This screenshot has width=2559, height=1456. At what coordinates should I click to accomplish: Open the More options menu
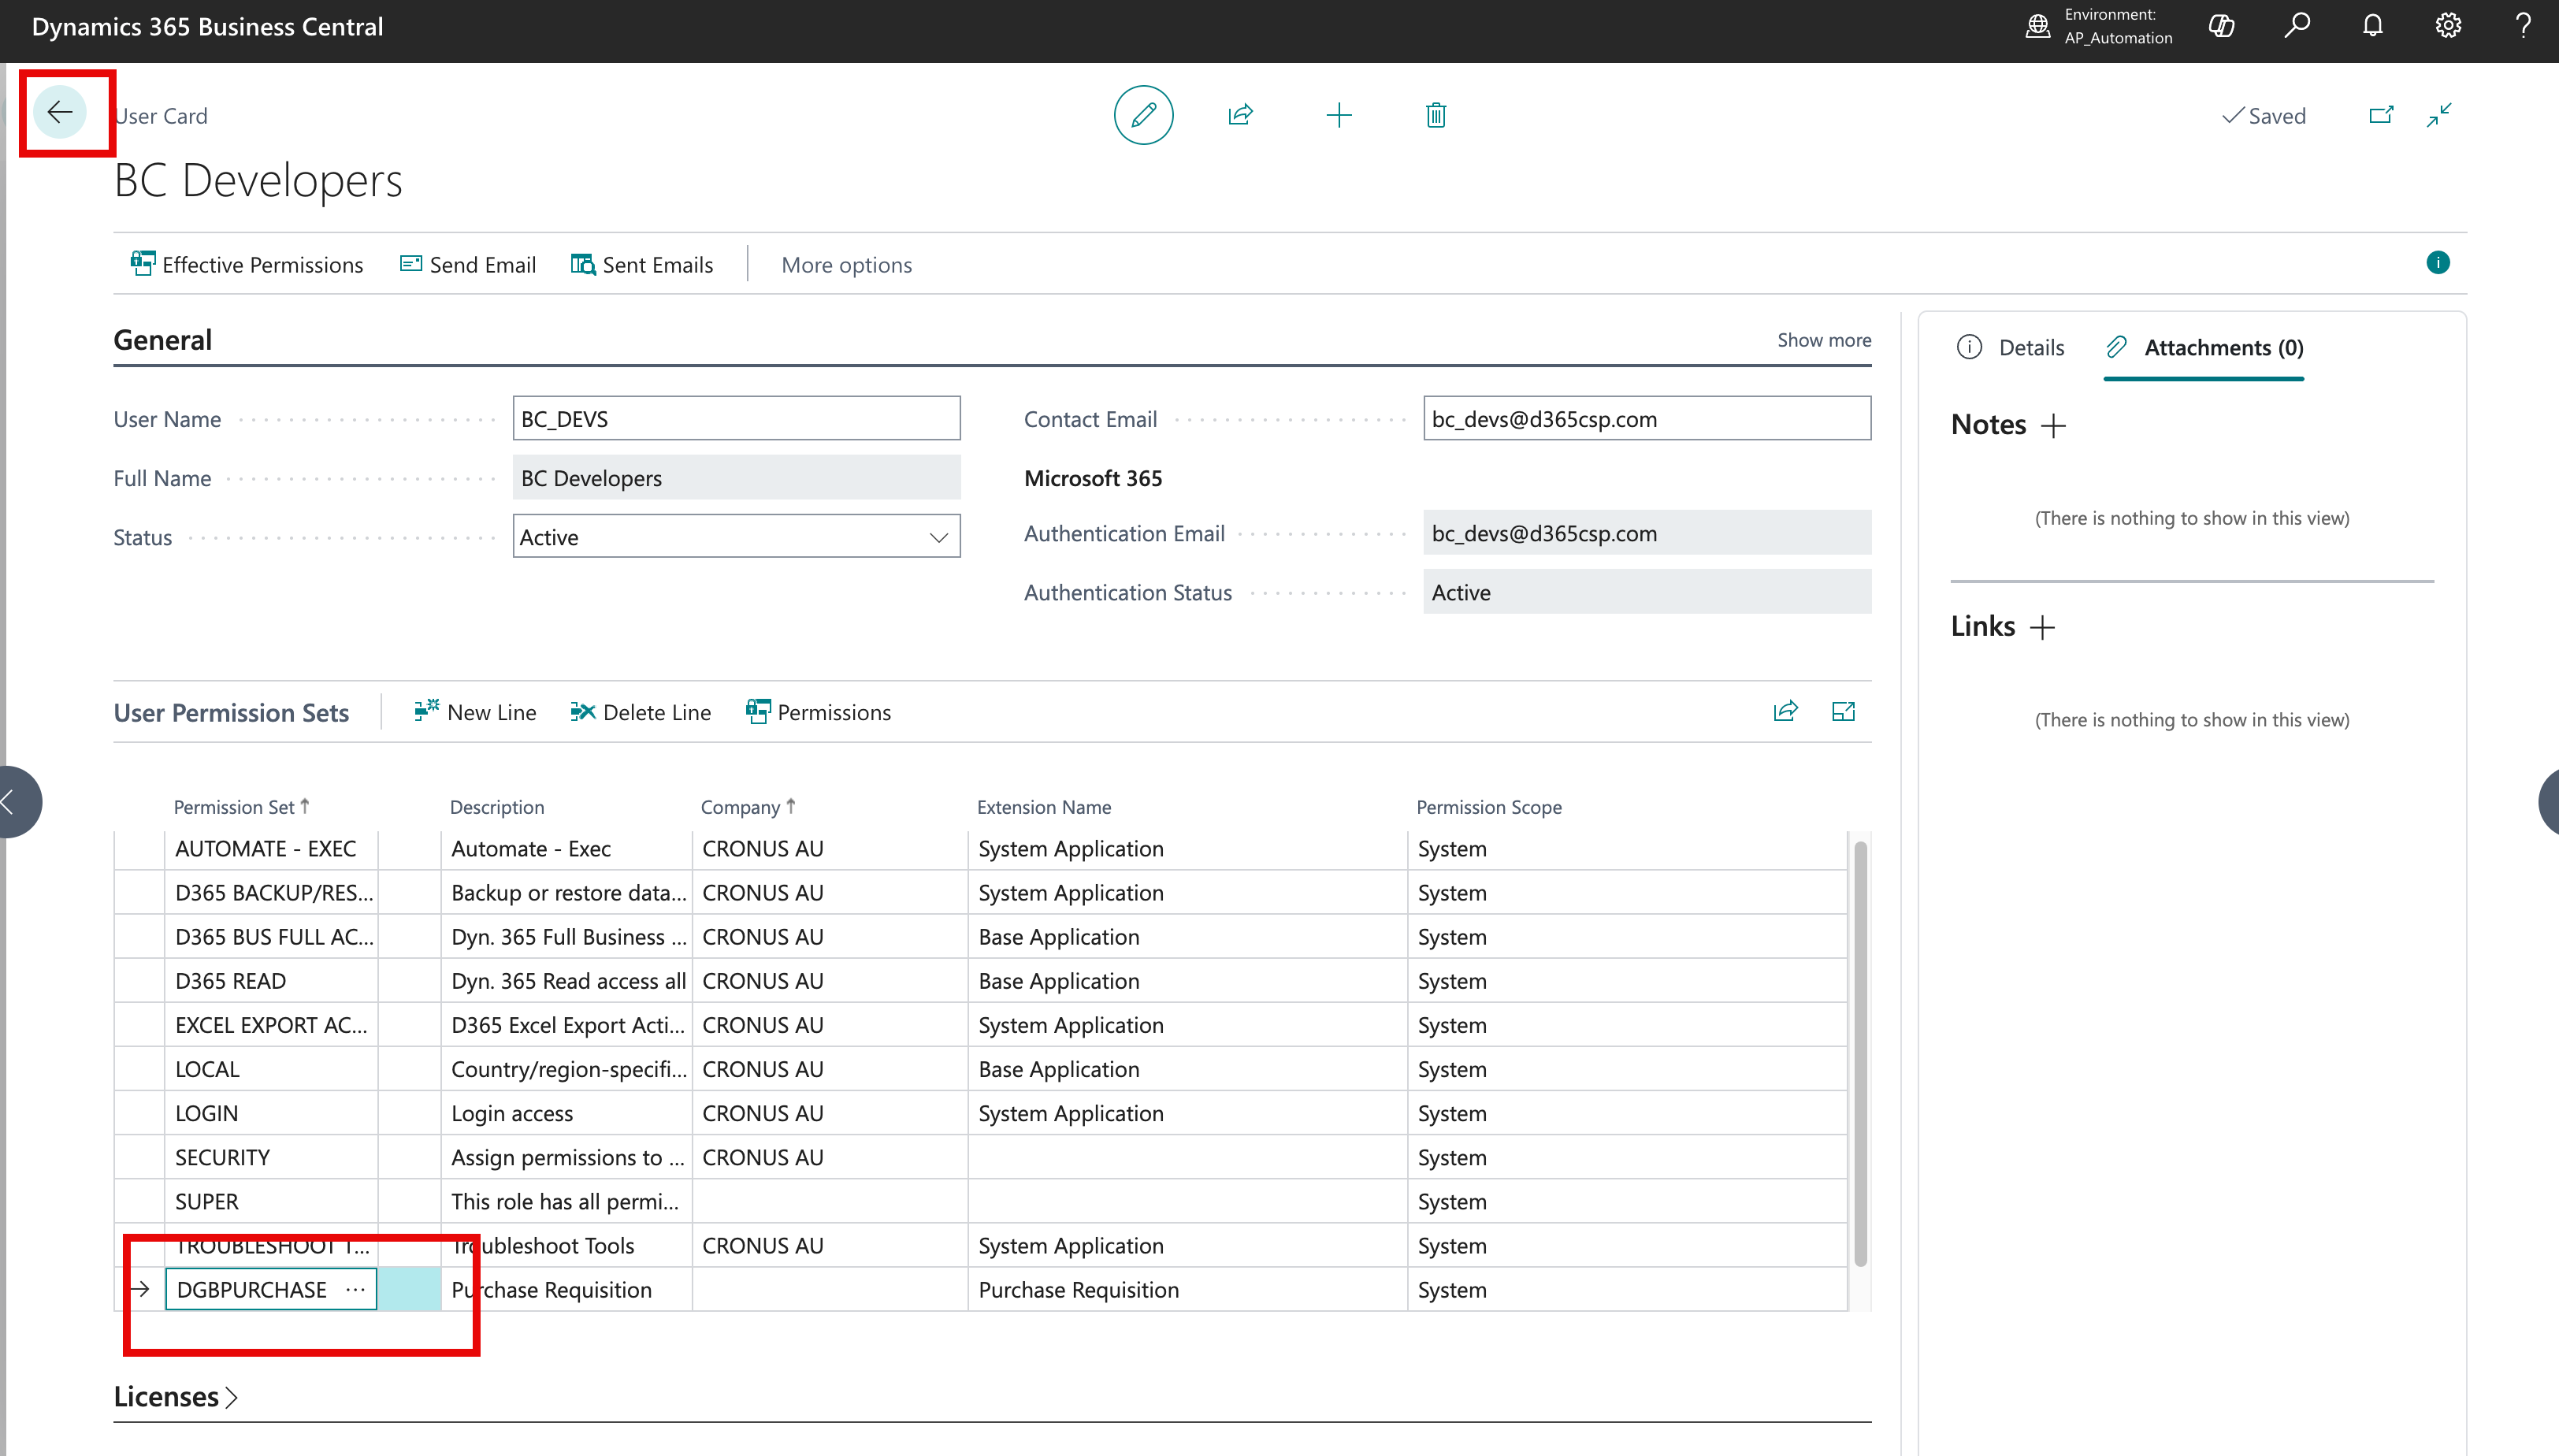pos(846,265)
